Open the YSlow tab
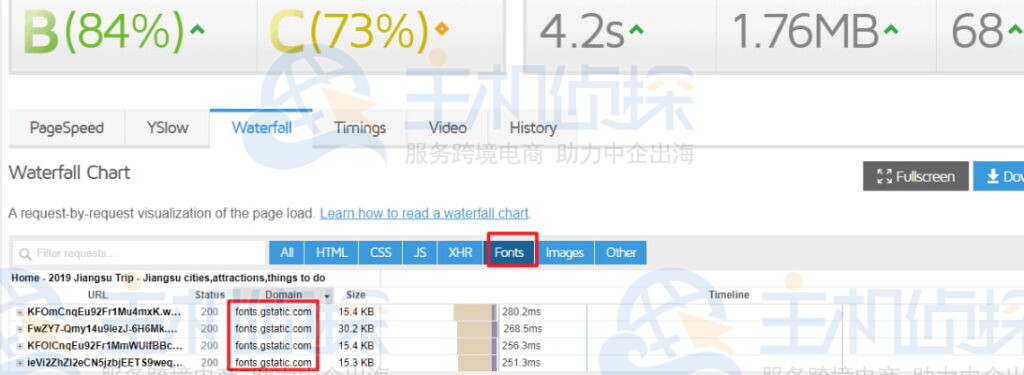The image size is (1024, 375). 167,127
